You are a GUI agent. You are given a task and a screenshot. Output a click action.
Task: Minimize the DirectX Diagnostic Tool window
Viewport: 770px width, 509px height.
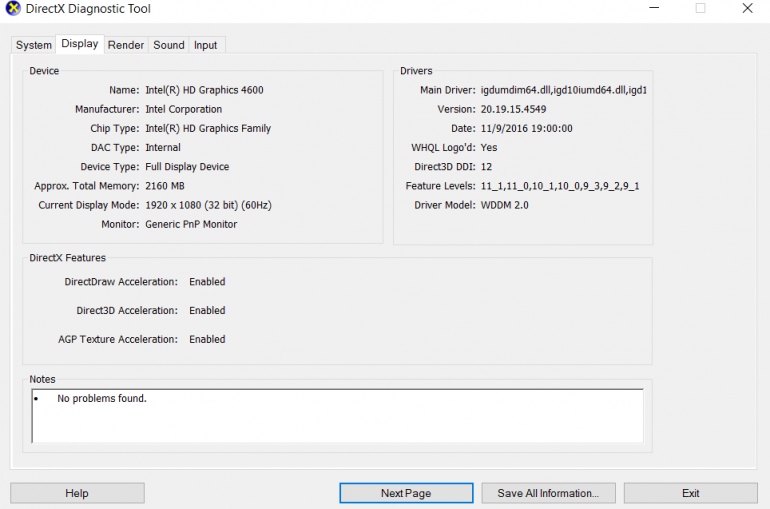[x=654, y=8]
